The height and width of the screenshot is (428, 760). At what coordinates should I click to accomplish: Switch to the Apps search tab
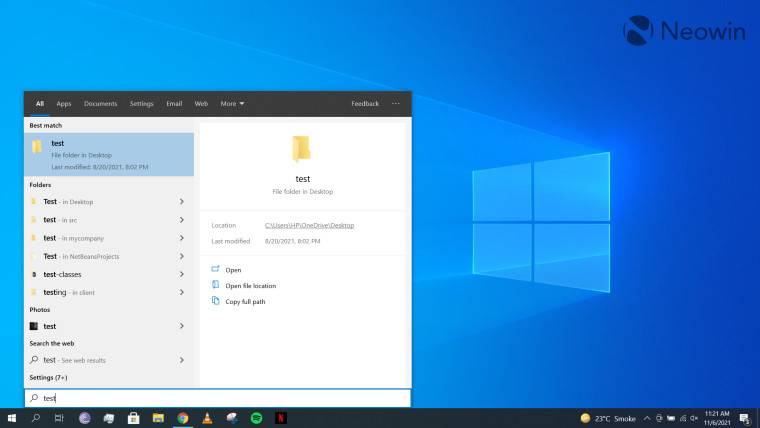pos(64,103)
